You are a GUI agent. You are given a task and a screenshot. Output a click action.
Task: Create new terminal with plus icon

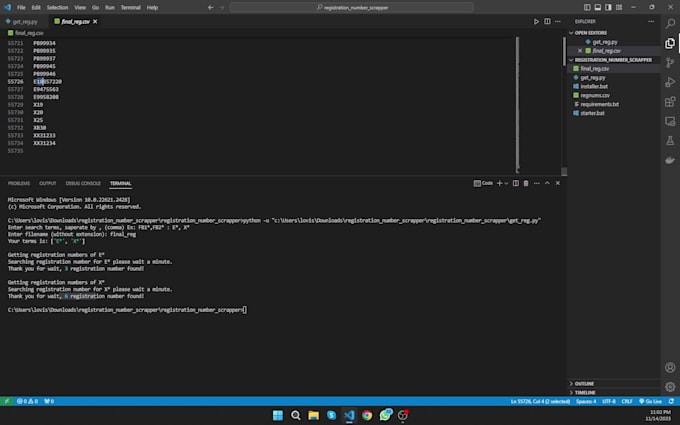[x=500, y=183]
